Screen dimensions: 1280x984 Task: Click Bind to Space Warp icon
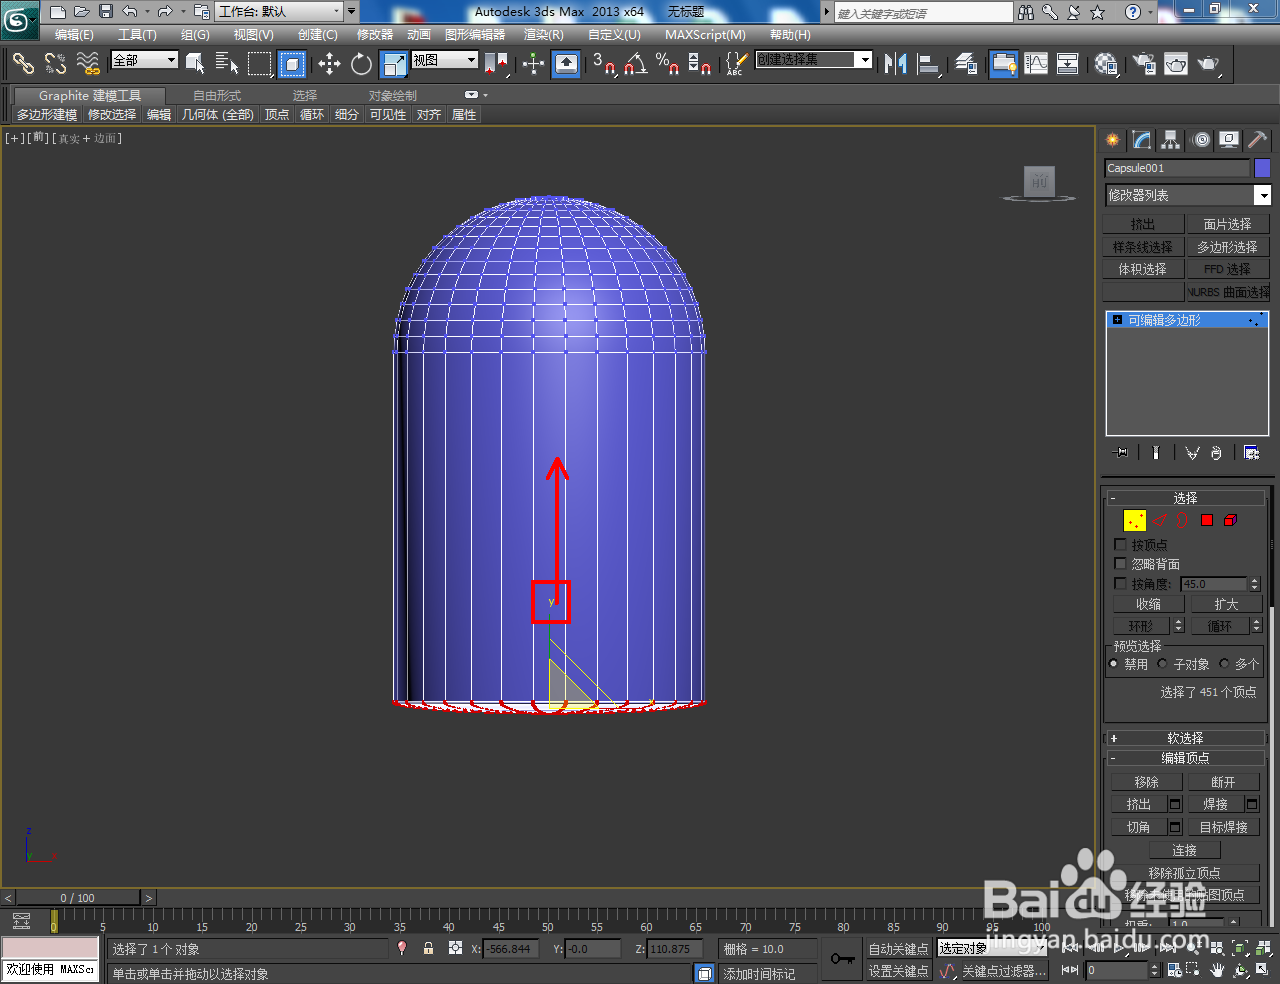(88, 64)
